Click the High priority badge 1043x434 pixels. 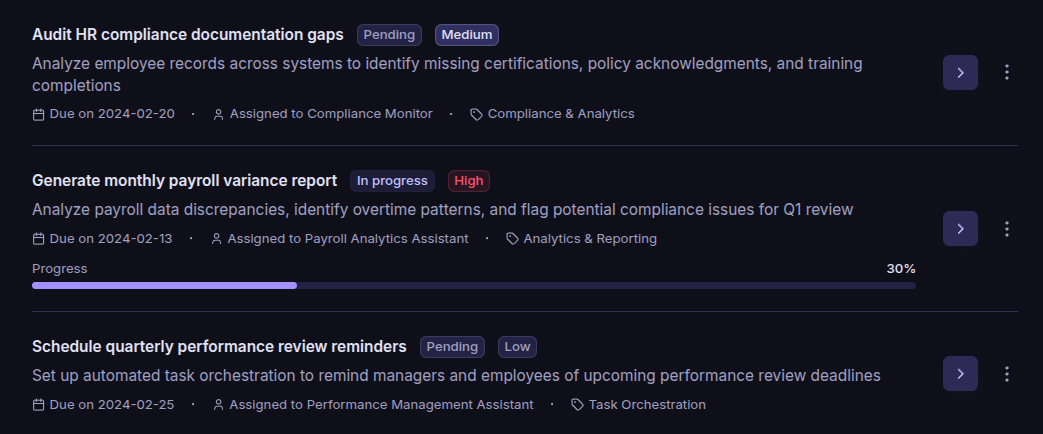468,181
